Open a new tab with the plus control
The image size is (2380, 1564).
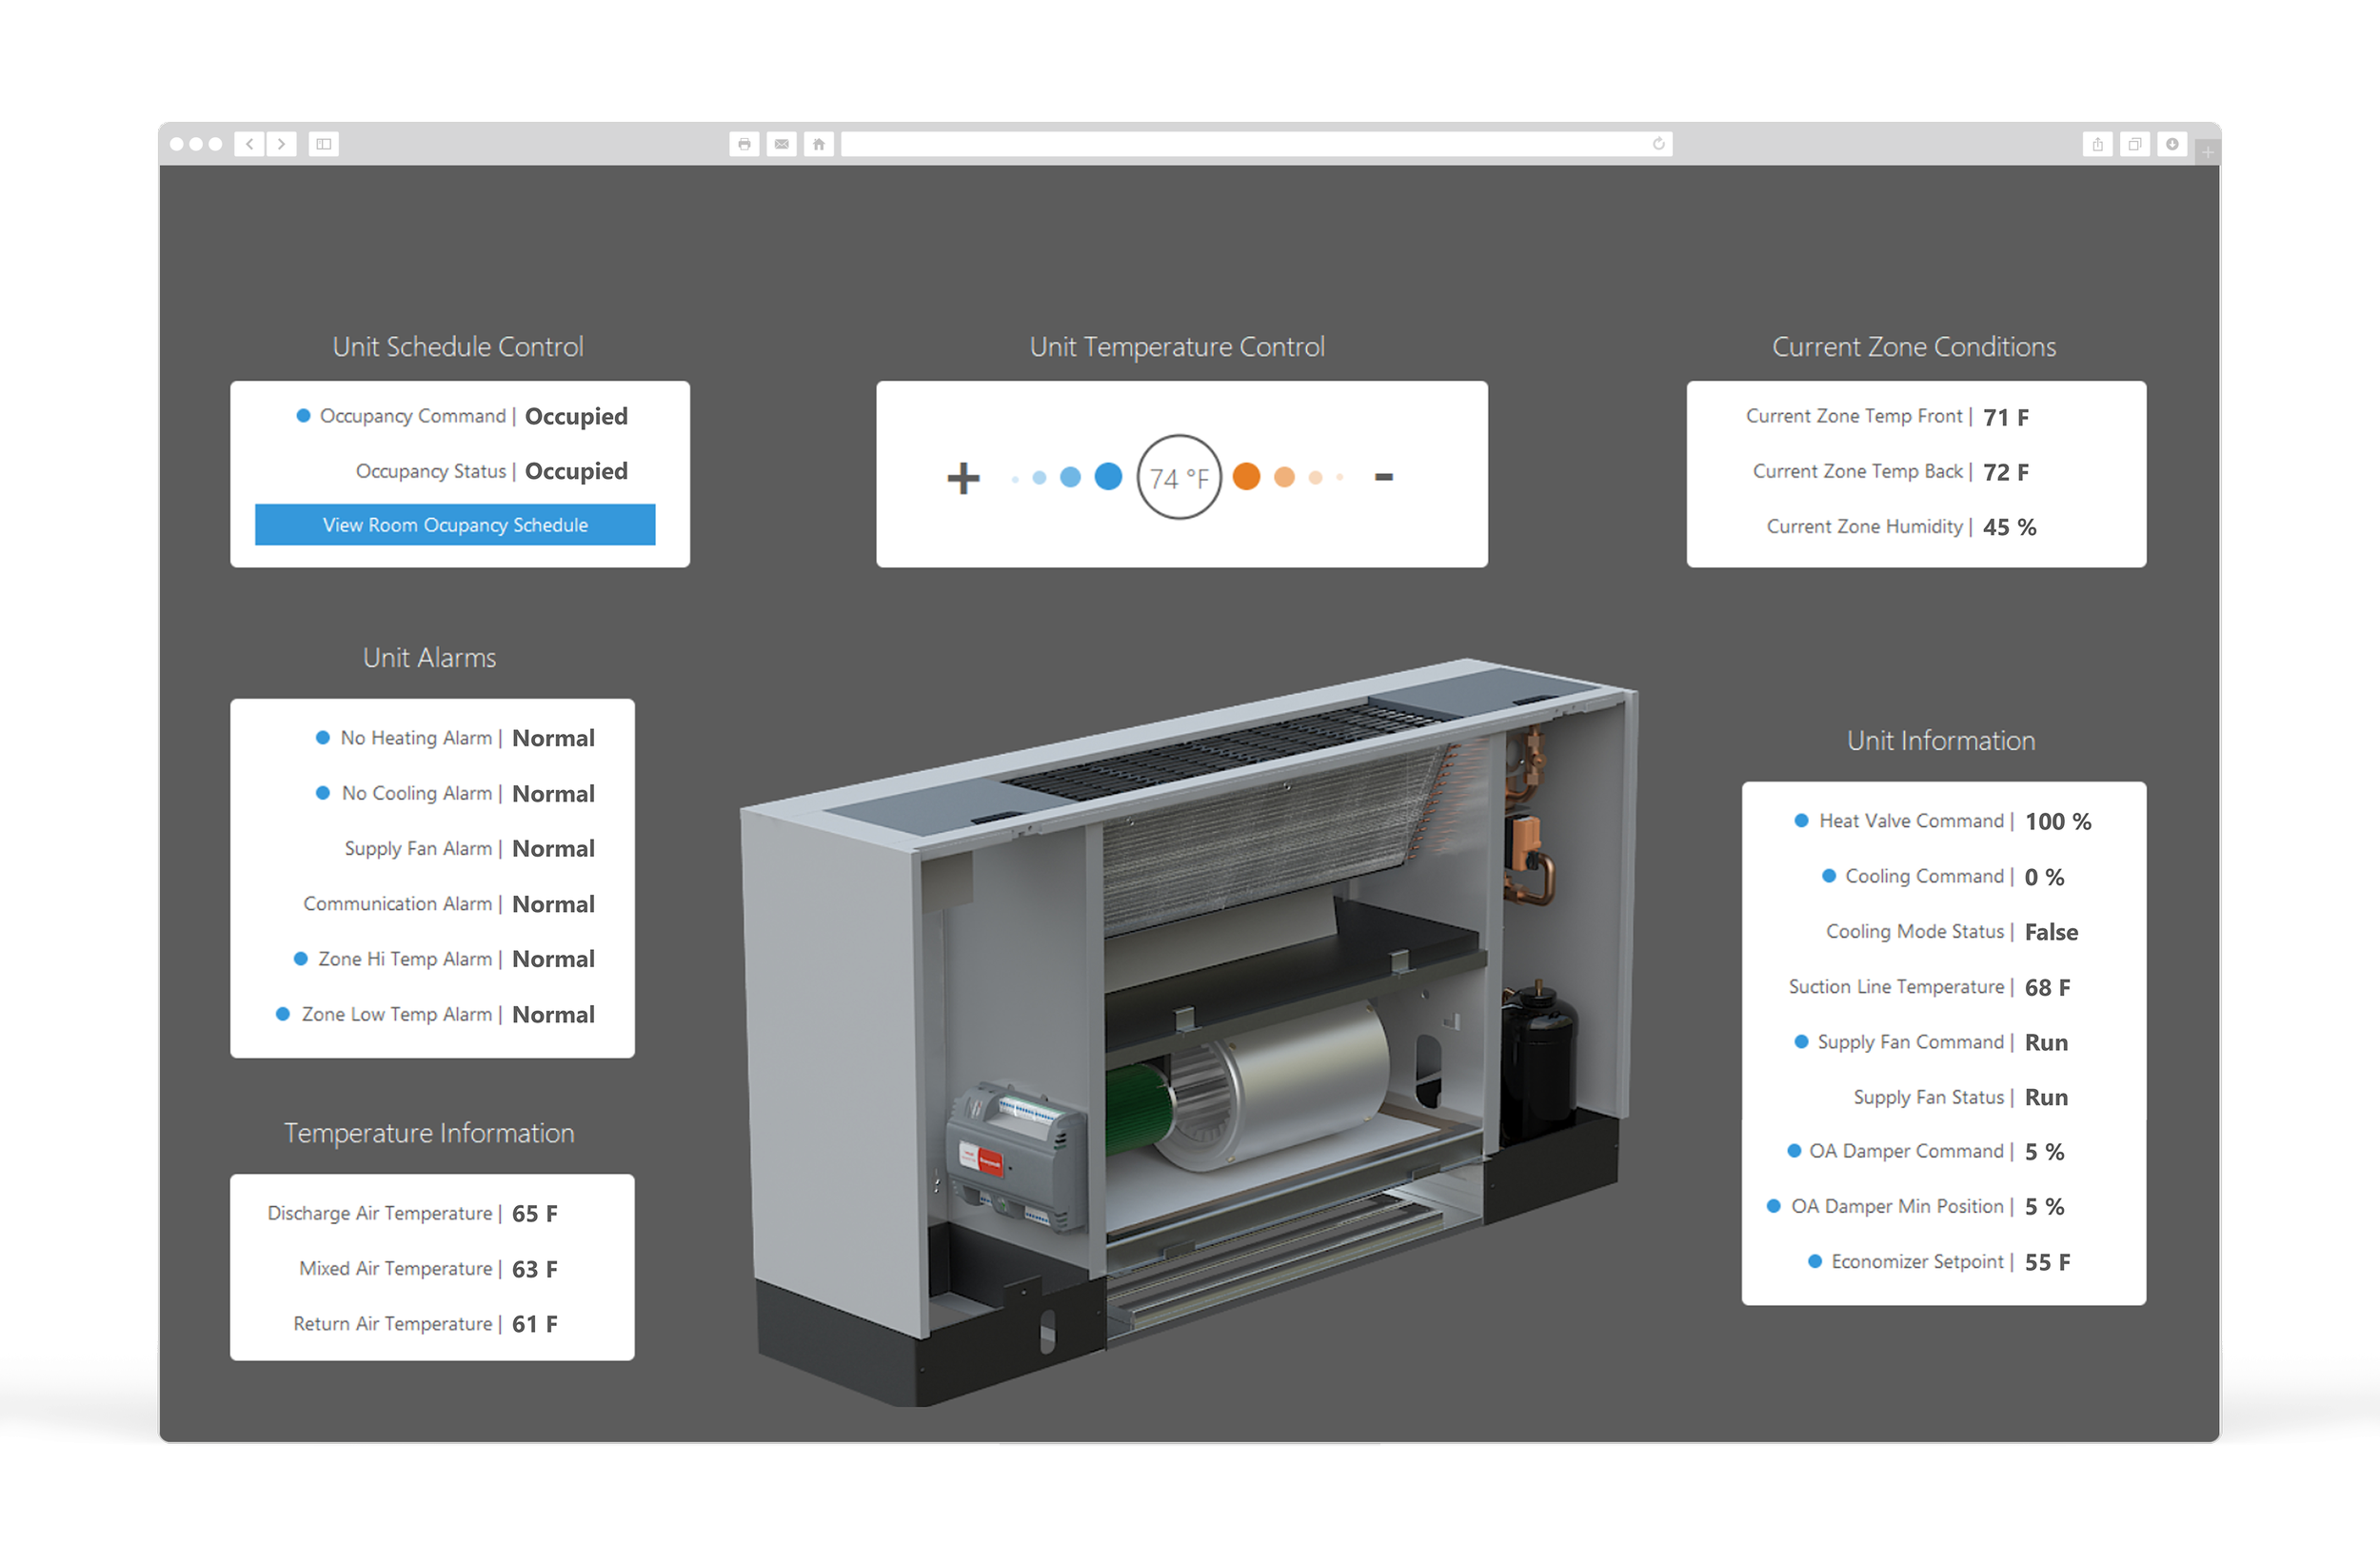pyautogui.click(x=2206, y=150)
